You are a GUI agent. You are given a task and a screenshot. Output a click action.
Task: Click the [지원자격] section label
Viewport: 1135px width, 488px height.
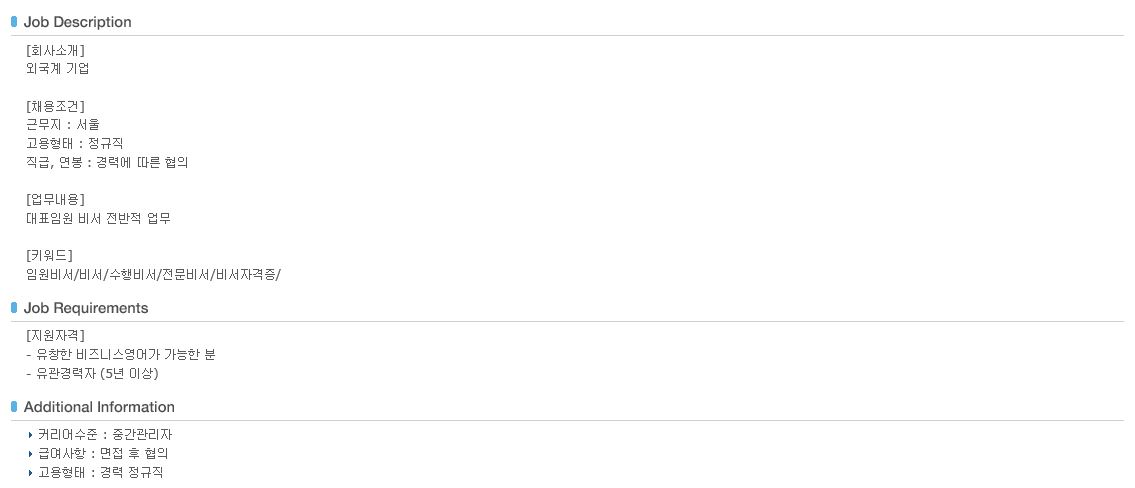55,335
